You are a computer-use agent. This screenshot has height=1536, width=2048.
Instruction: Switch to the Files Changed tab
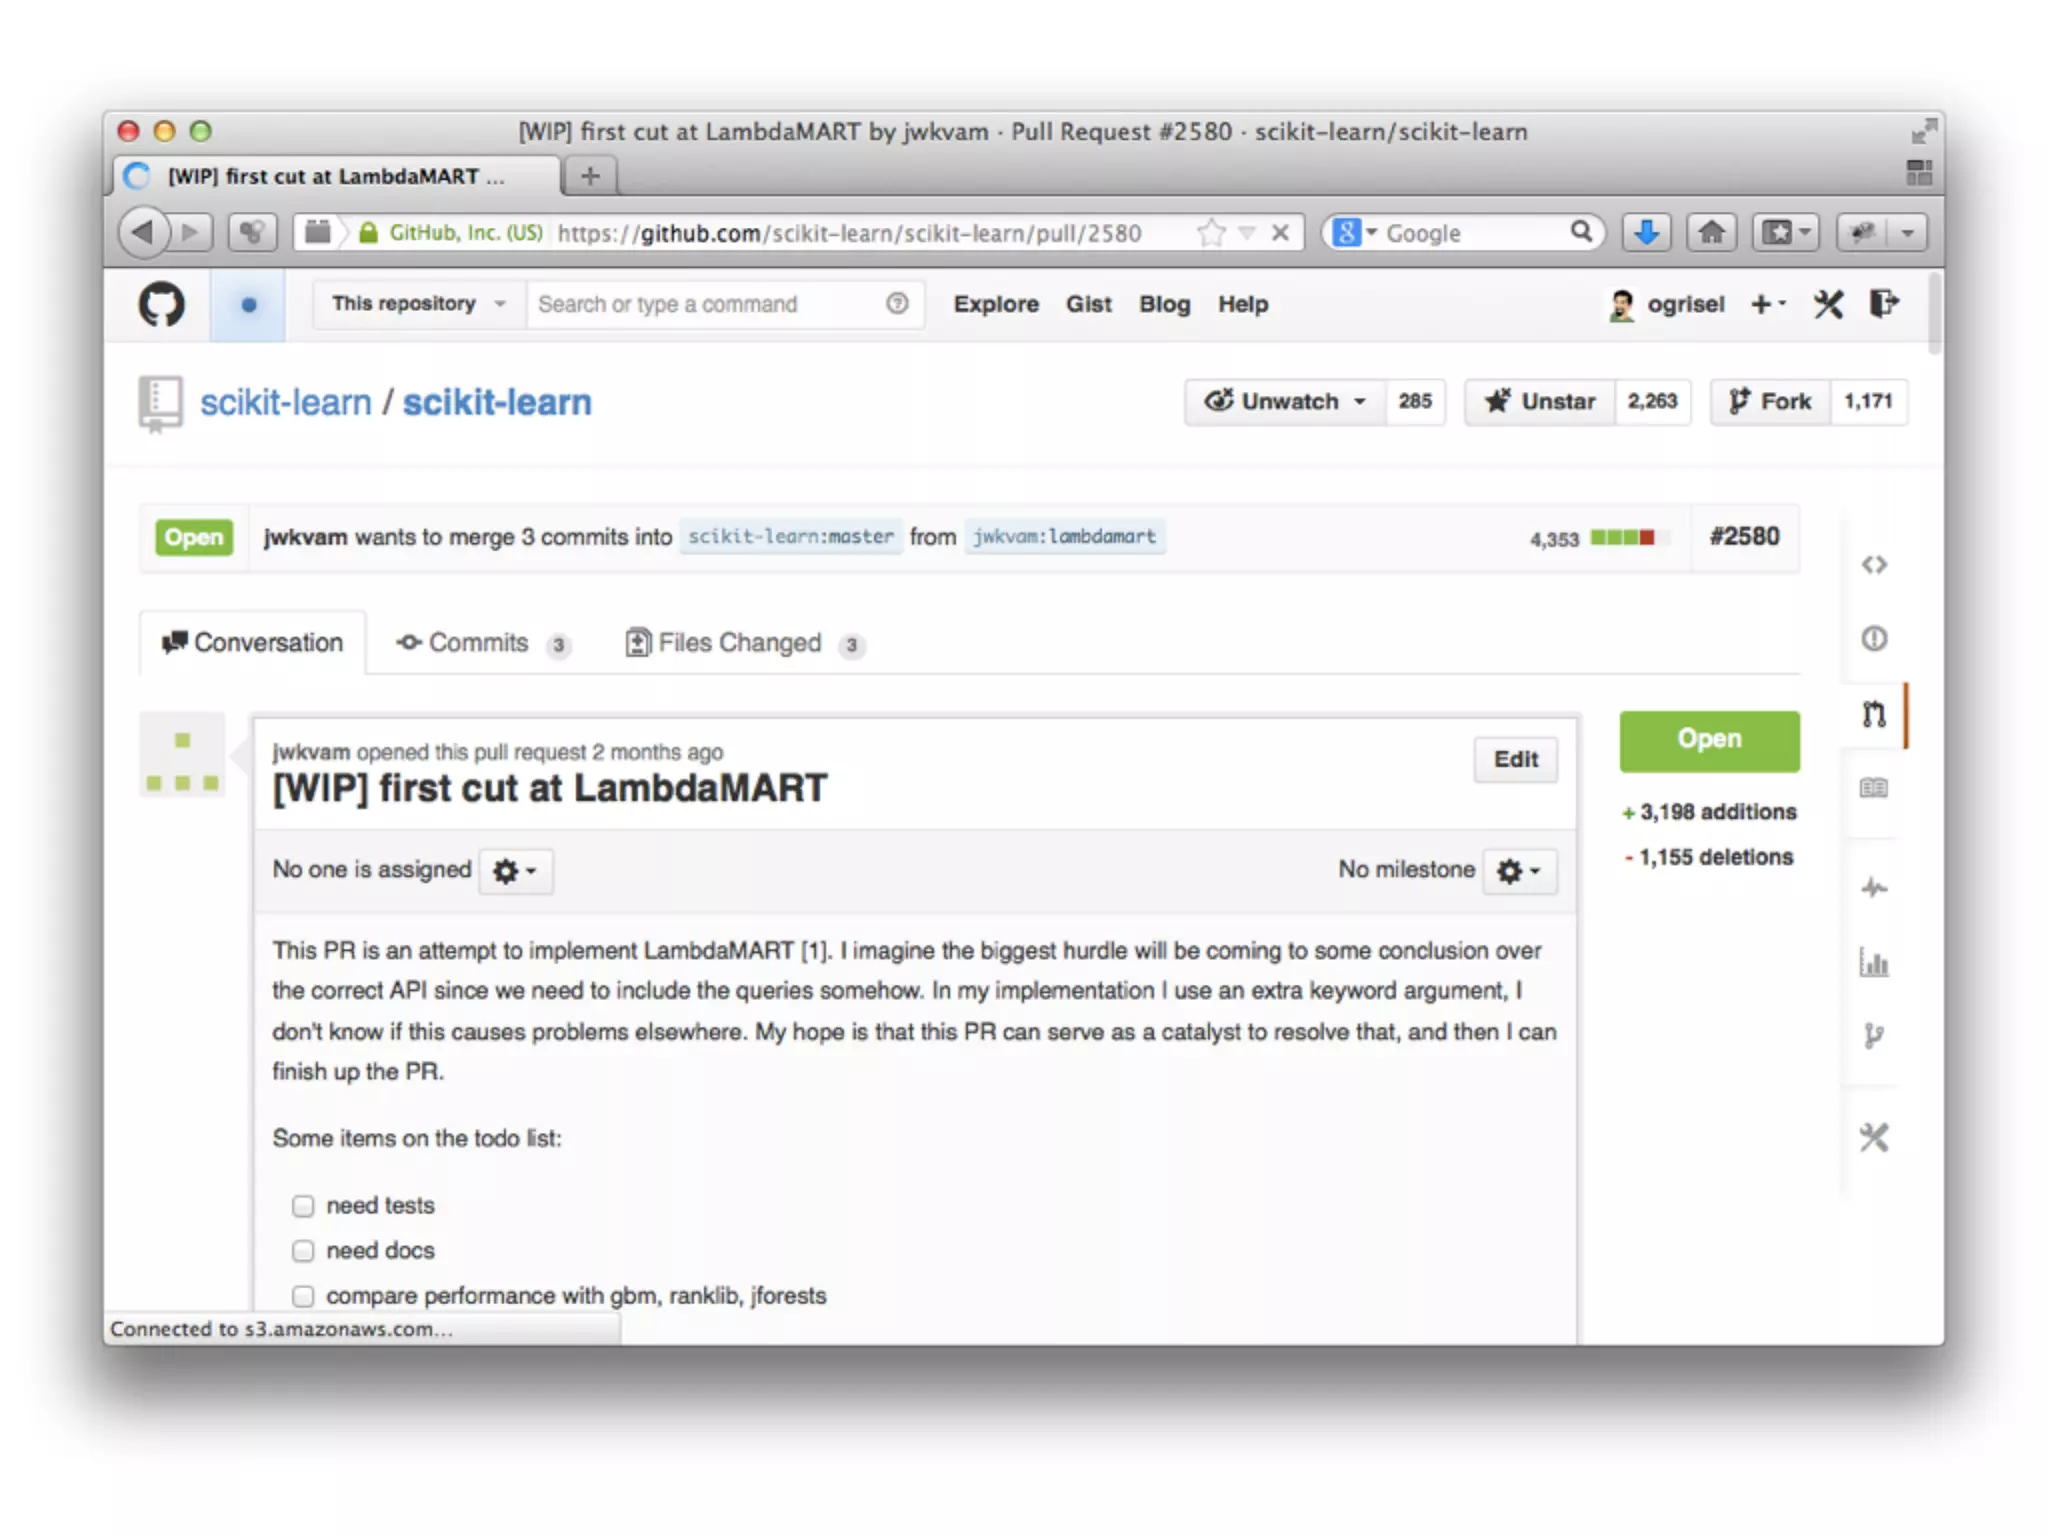[x=739, y=643]
